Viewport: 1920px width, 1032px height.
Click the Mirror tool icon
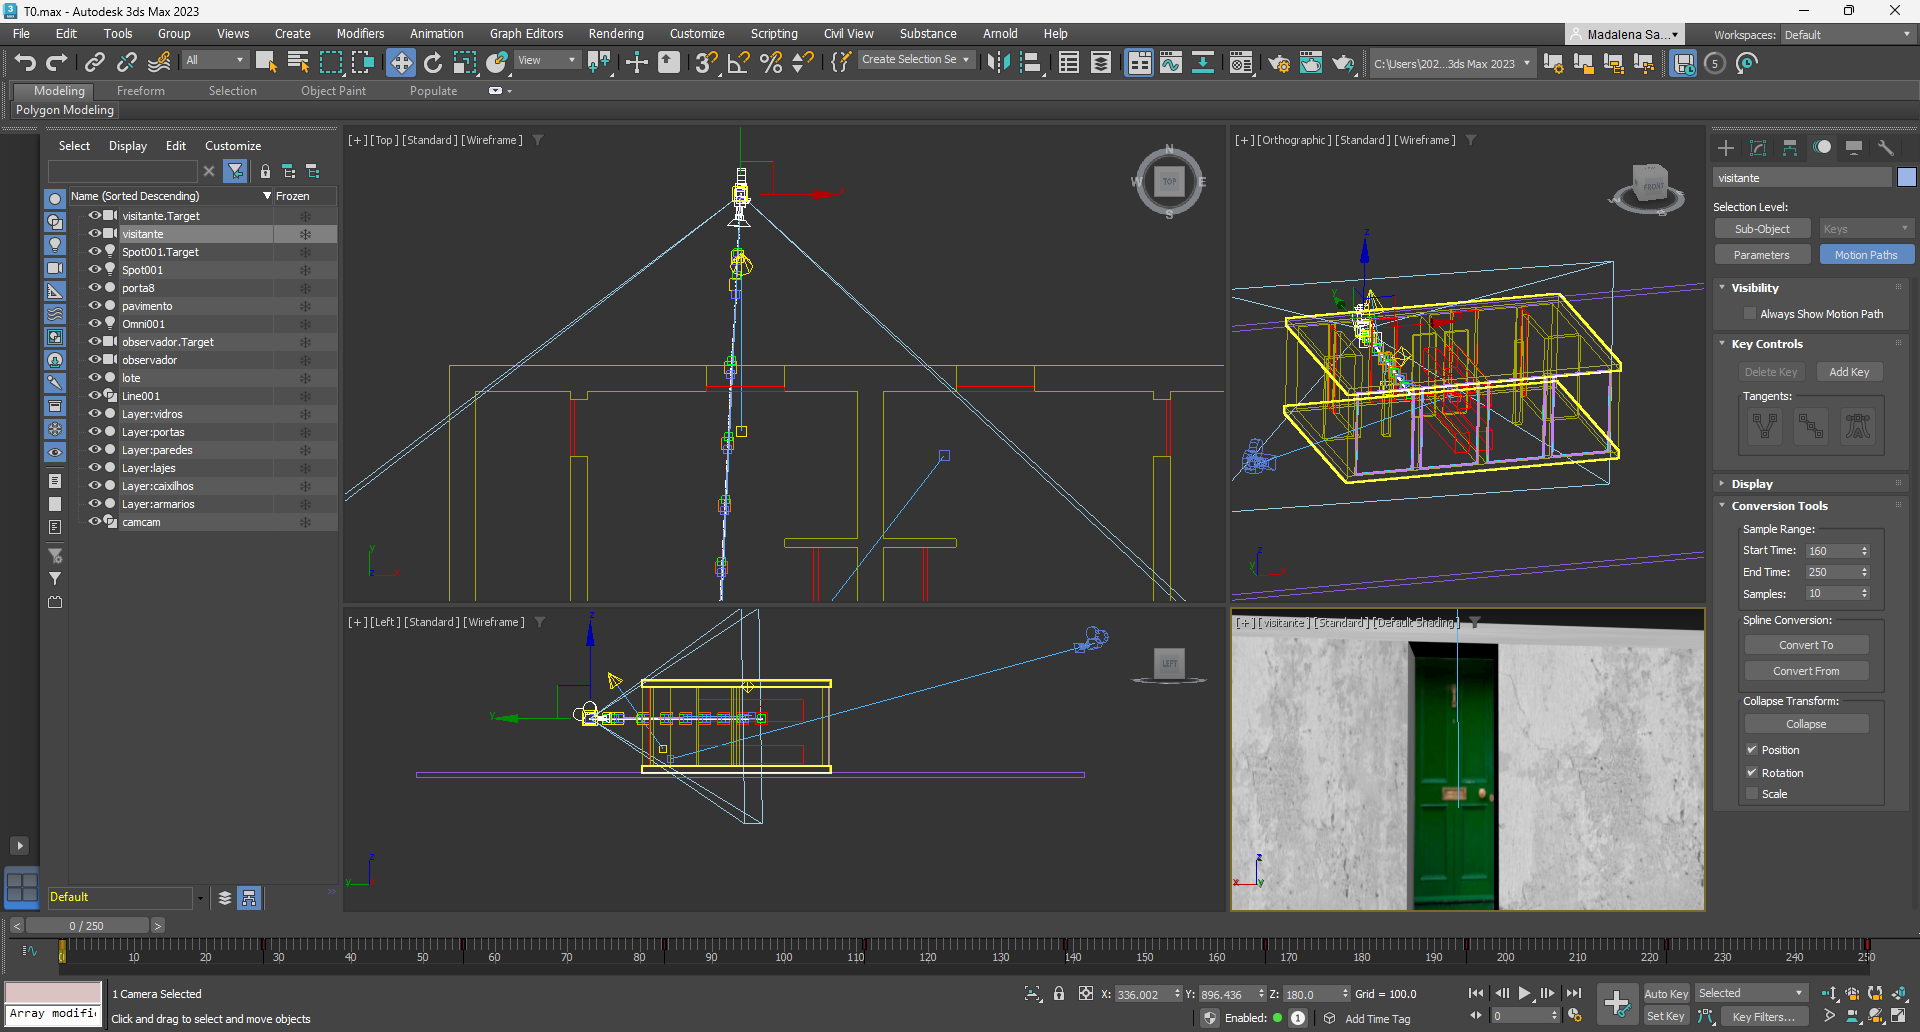[997, 63]
